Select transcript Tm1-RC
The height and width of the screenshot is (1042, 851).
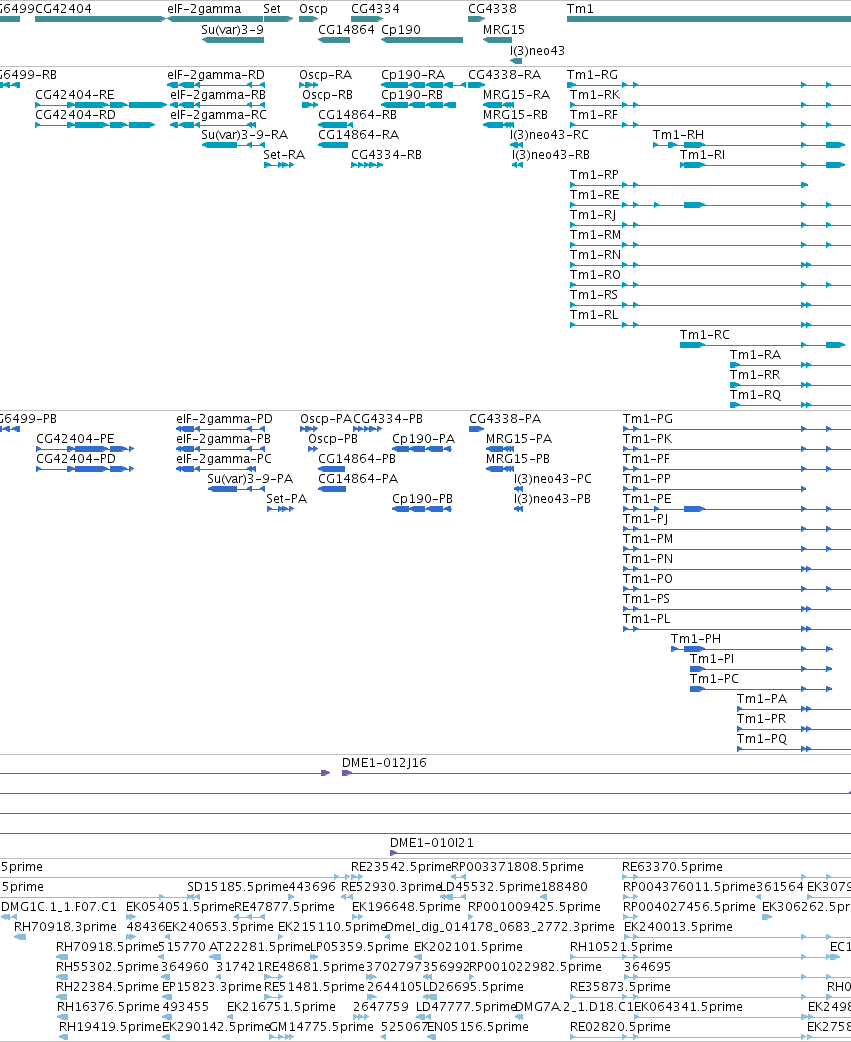[x=763, y=345]
